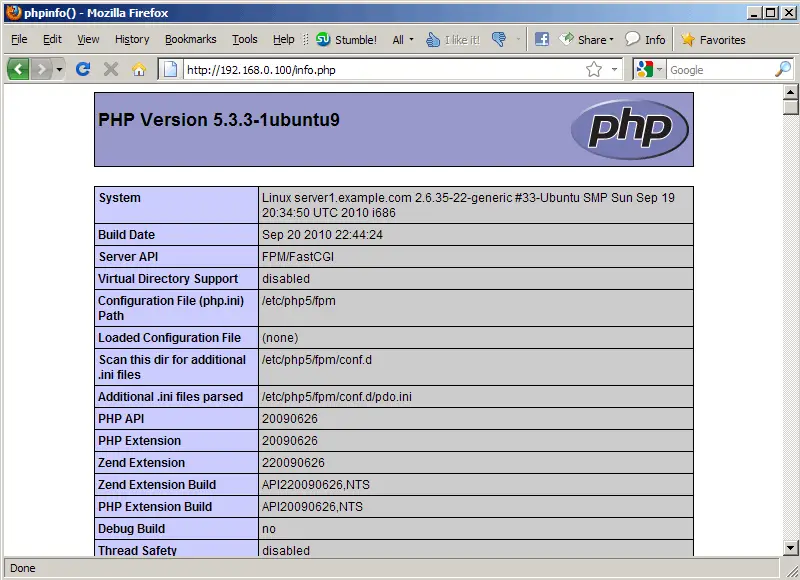The image size is (800, 580).
Task: Click the "Loaded Configuration File" label
Action: [169, 338]
